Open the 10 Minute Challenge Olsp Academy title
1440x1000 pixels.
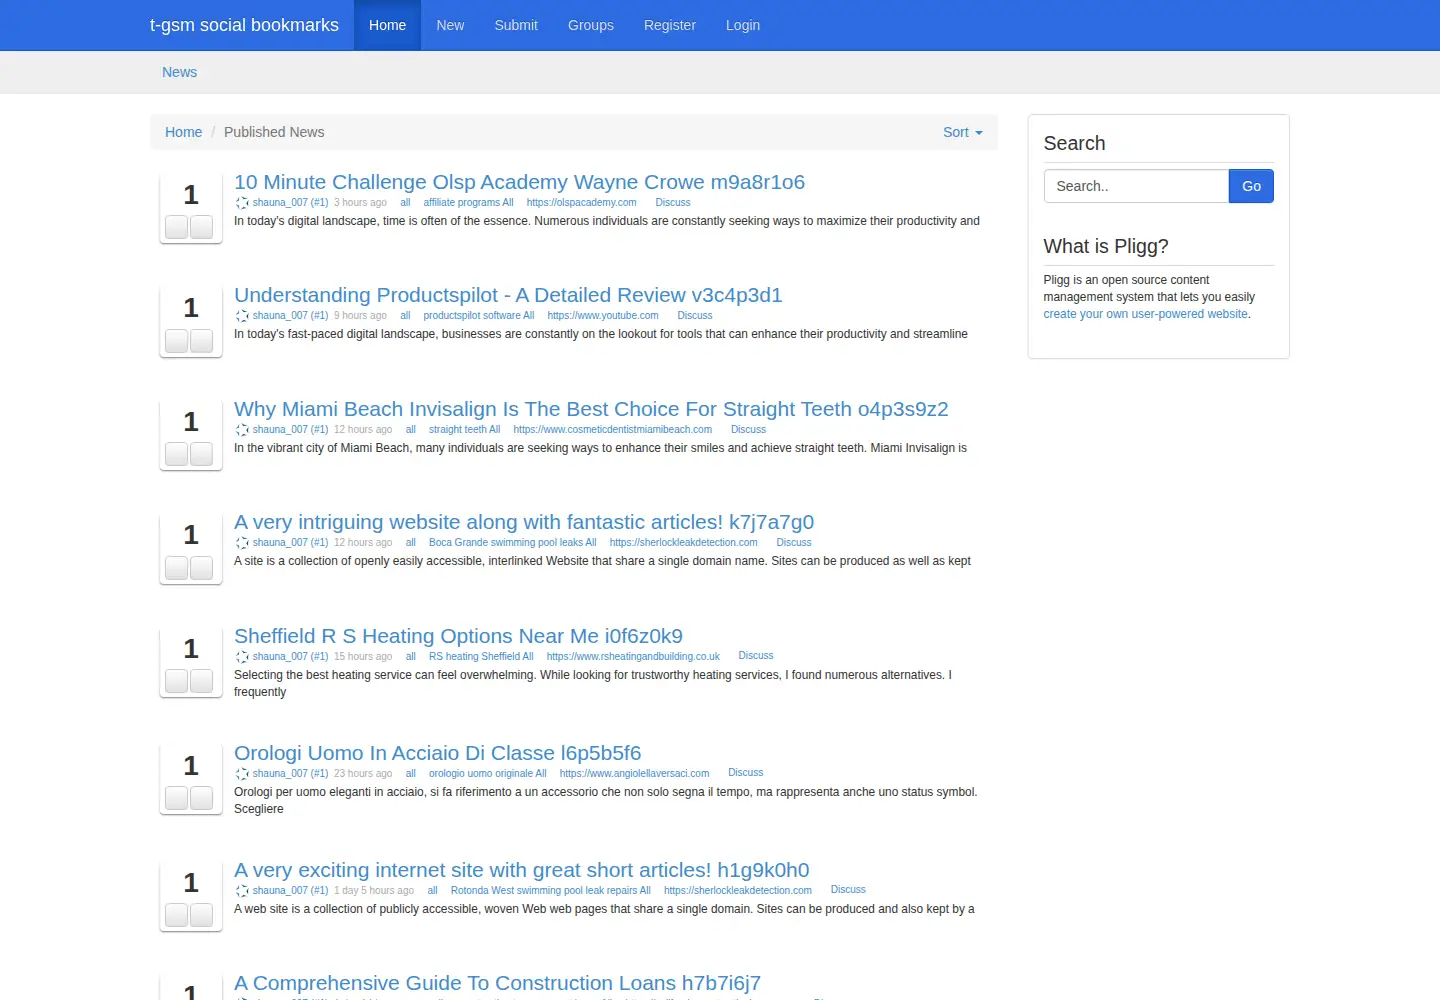pyautogui.click(x=519, y=182)
